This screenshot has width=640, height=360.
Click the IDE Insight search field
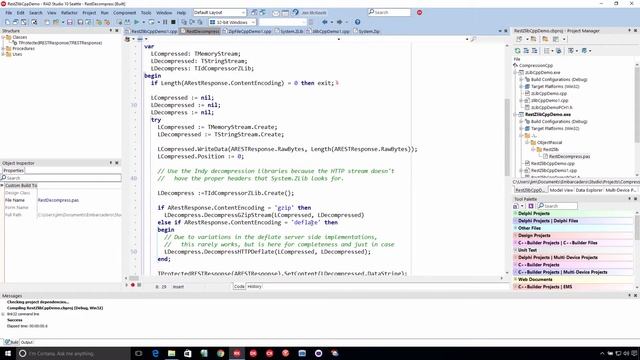(389, 13)
